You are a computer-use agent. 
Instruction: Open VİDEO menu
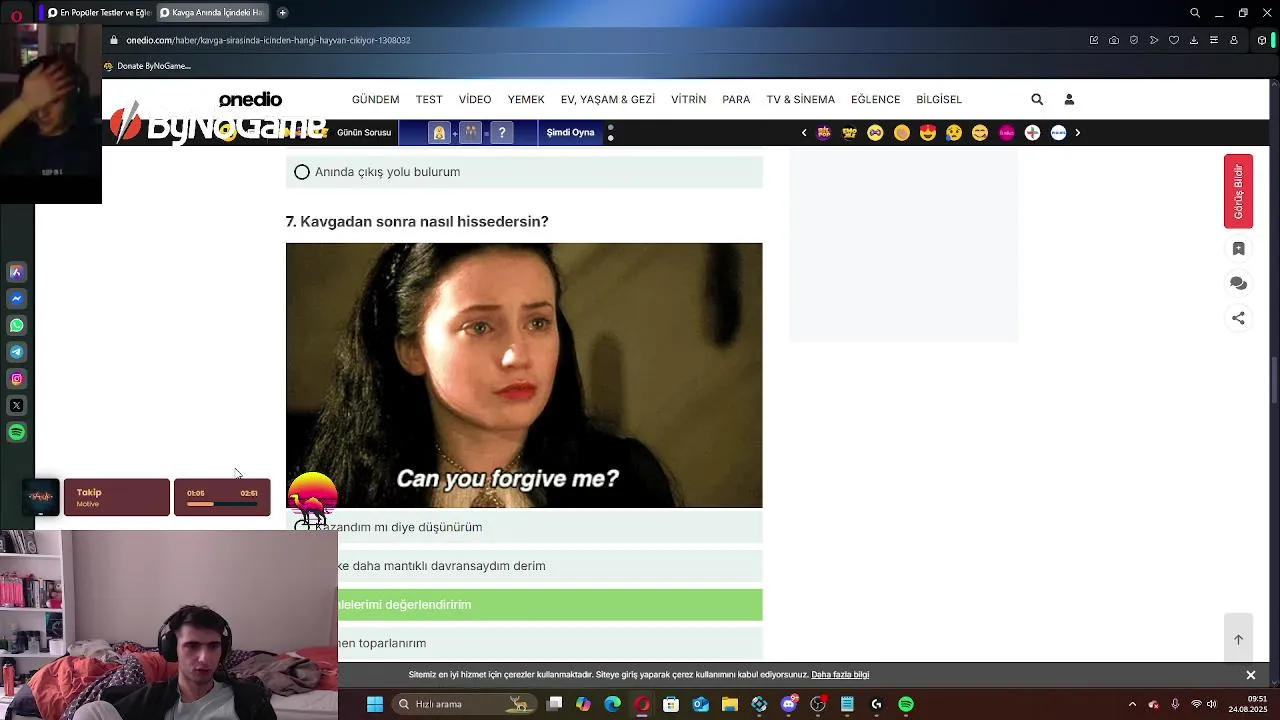pos(475,99)
